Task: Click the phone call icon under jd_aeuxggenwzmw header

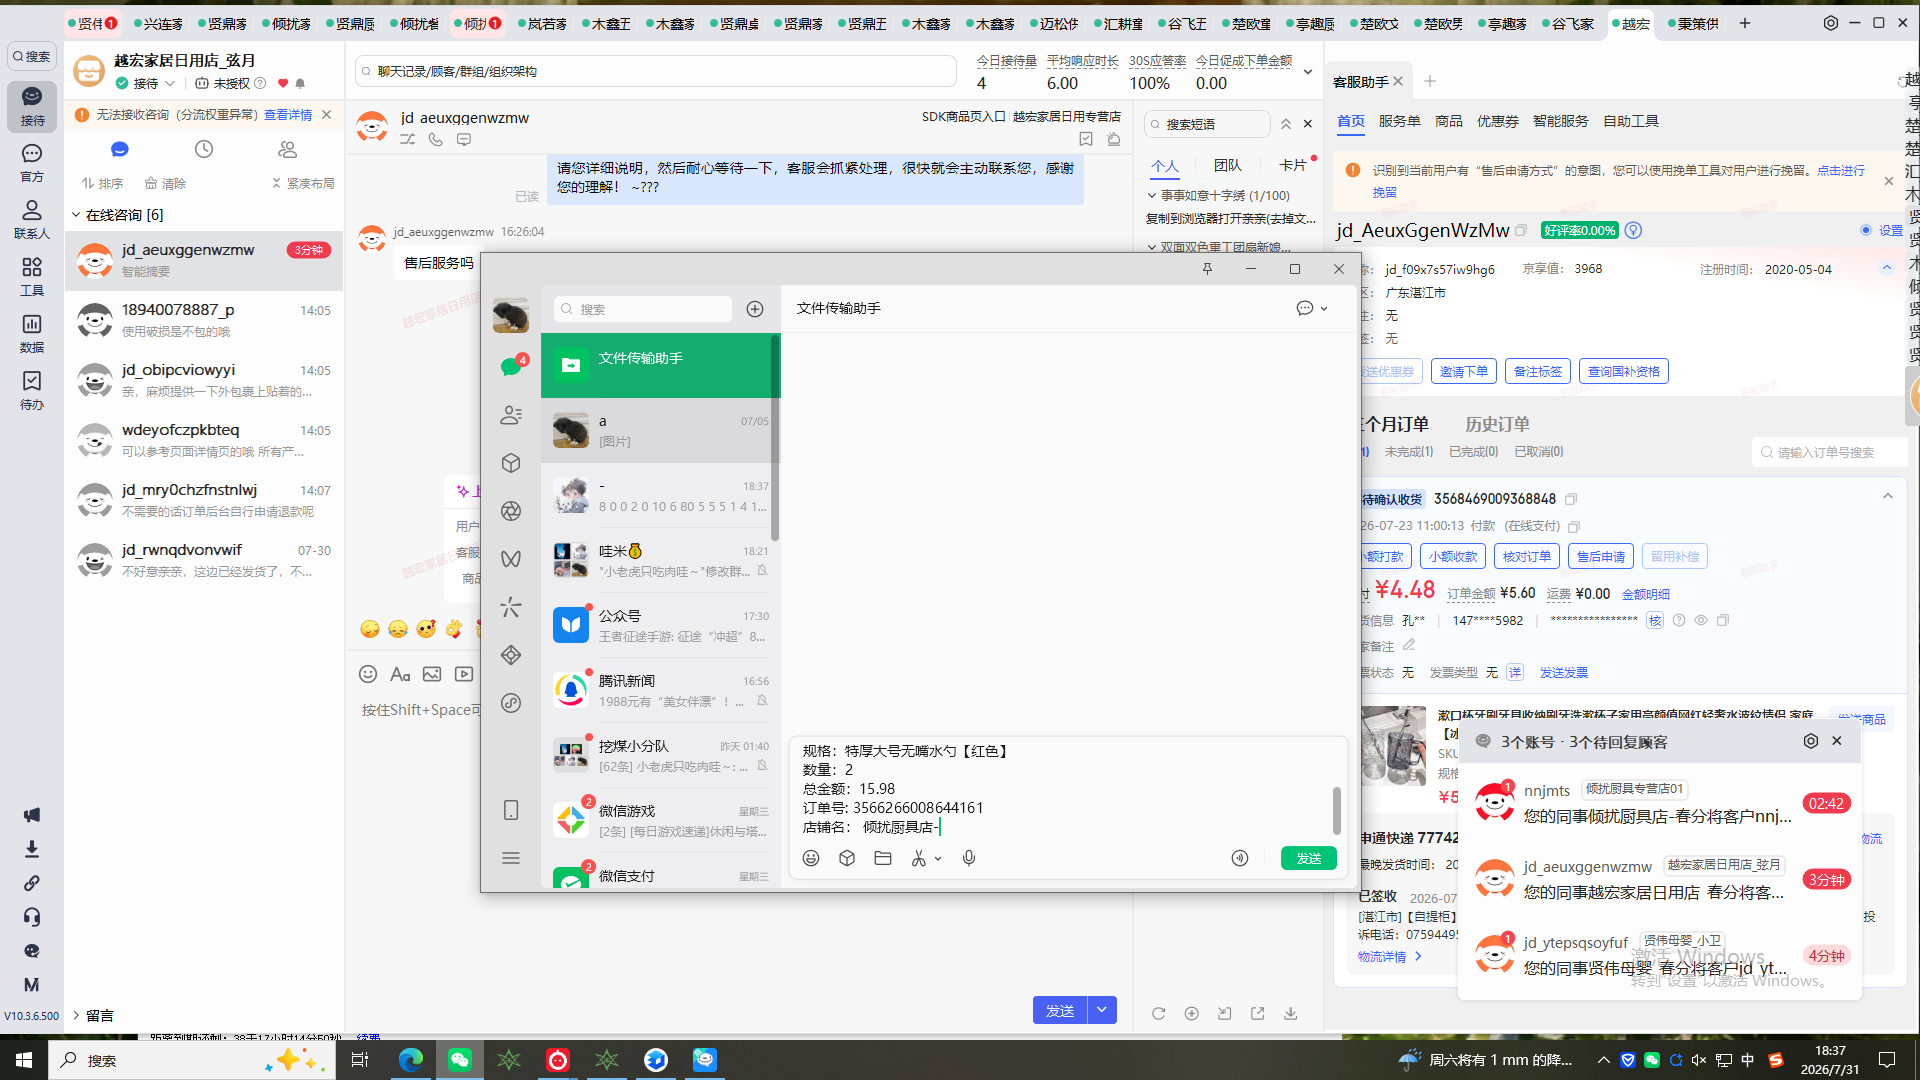Action: tap(436, 140)
